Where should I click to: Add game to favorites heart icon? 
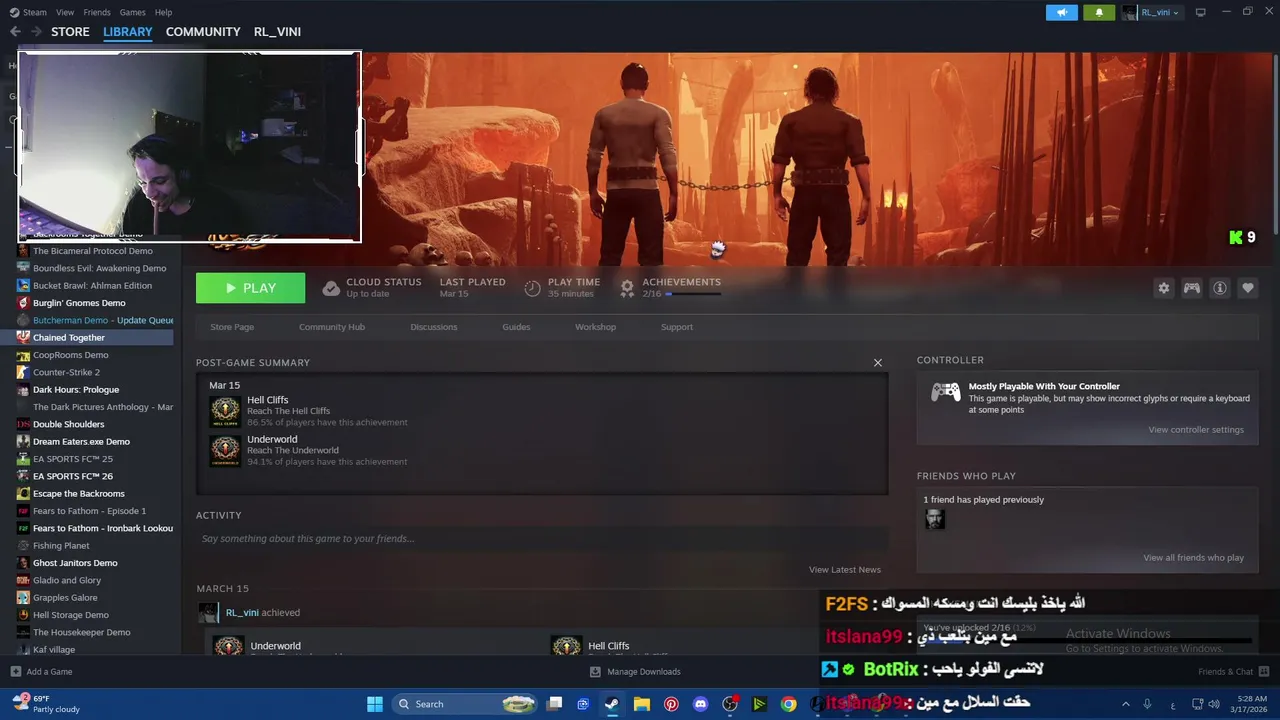click(1247, 288)
